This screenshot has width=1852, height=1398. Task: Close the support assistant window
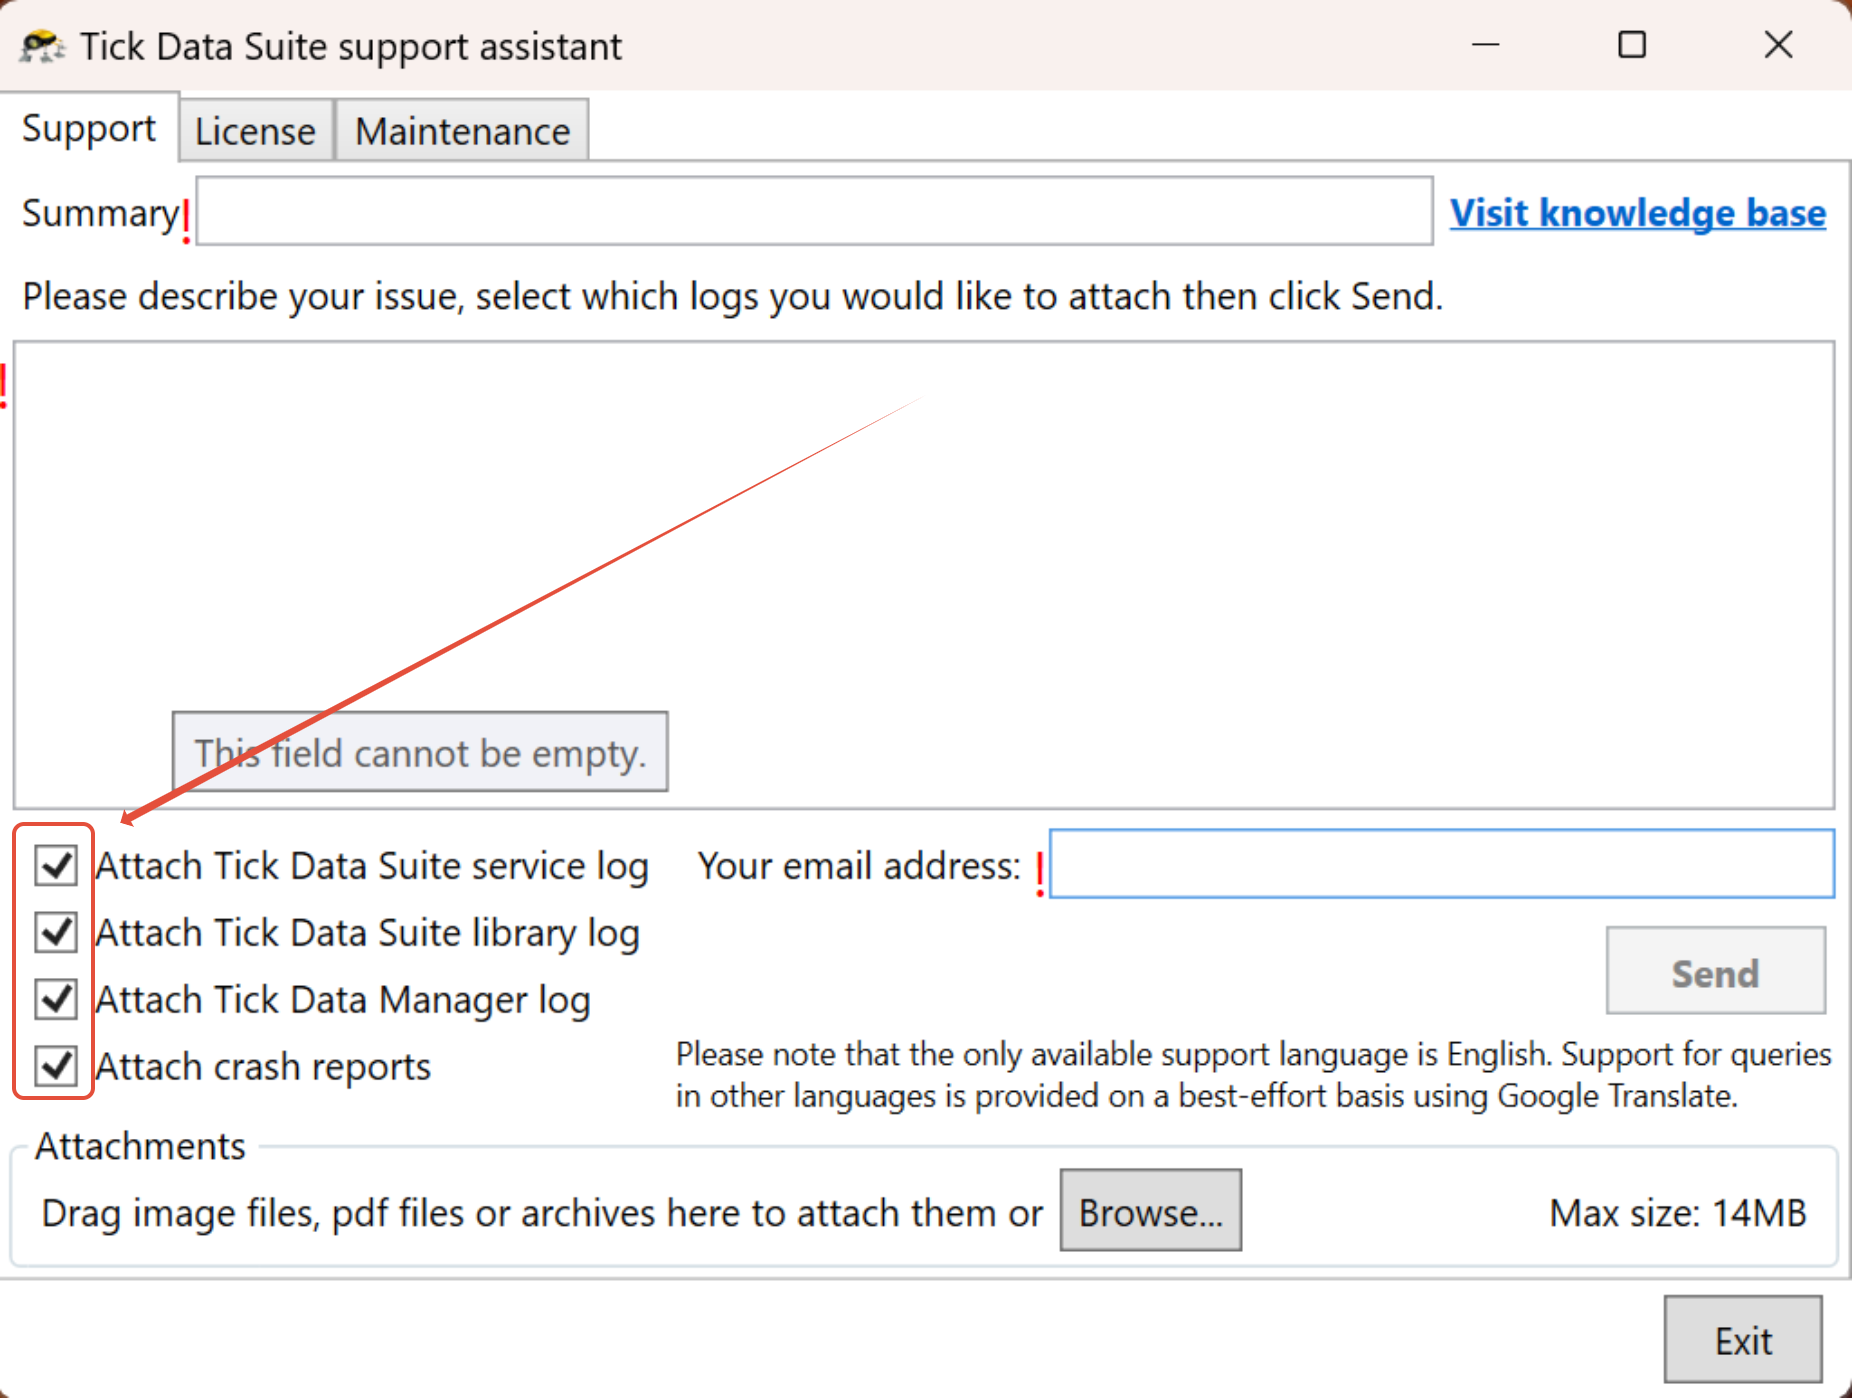[x=1779, y=45]
